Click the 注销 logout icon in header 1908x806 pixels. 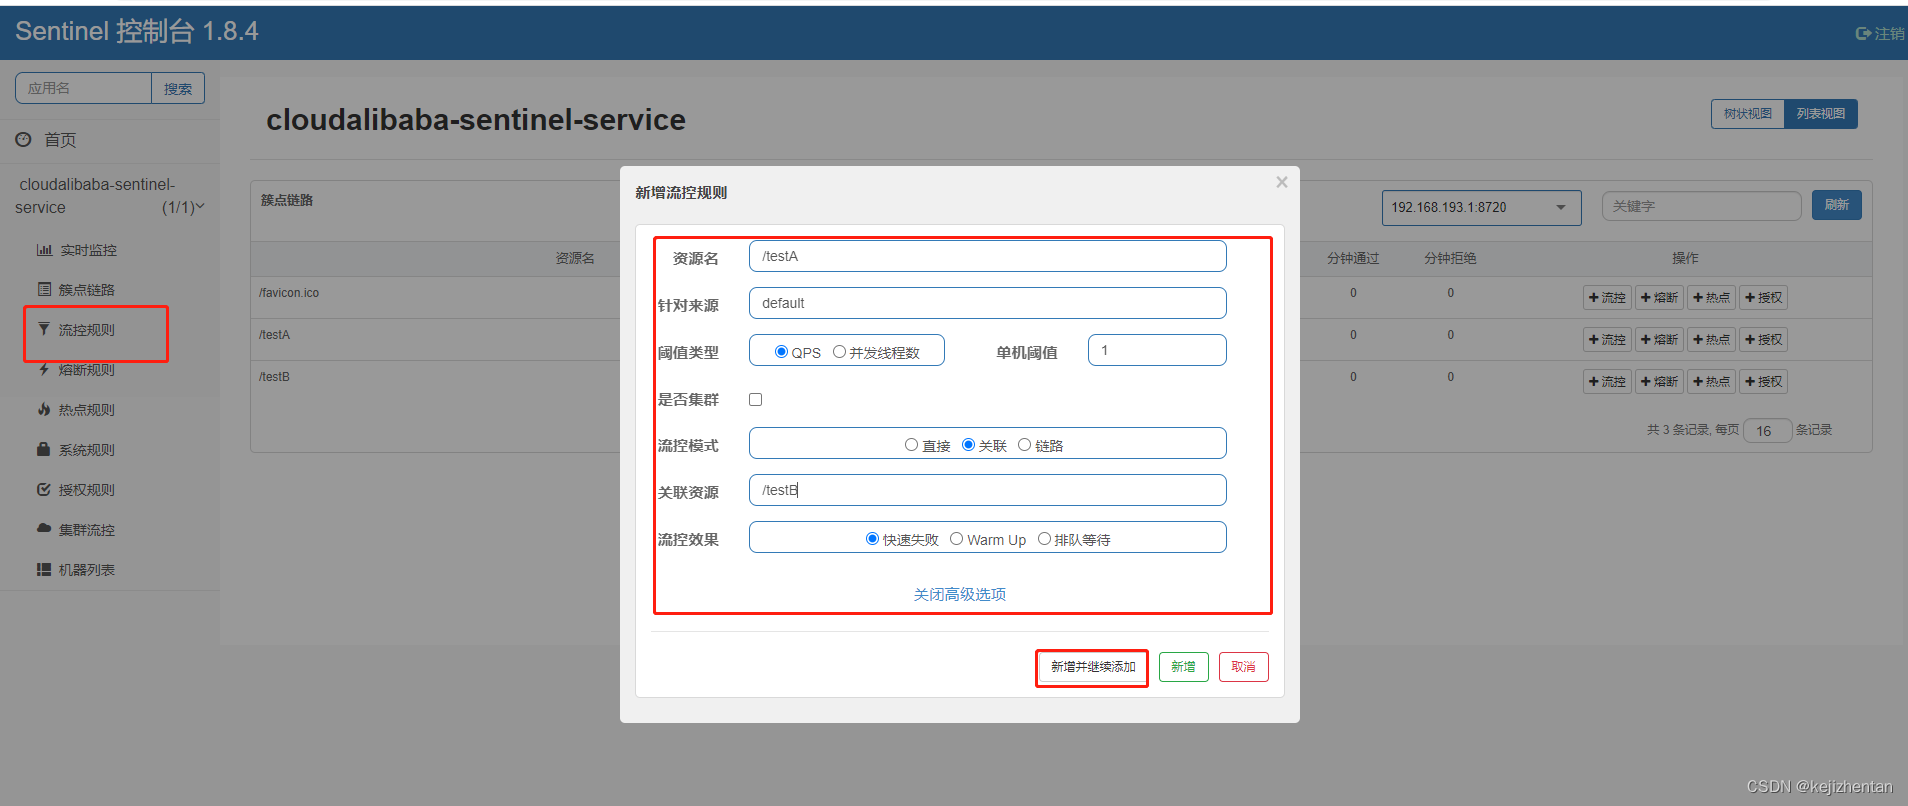tap(1863, 33)
